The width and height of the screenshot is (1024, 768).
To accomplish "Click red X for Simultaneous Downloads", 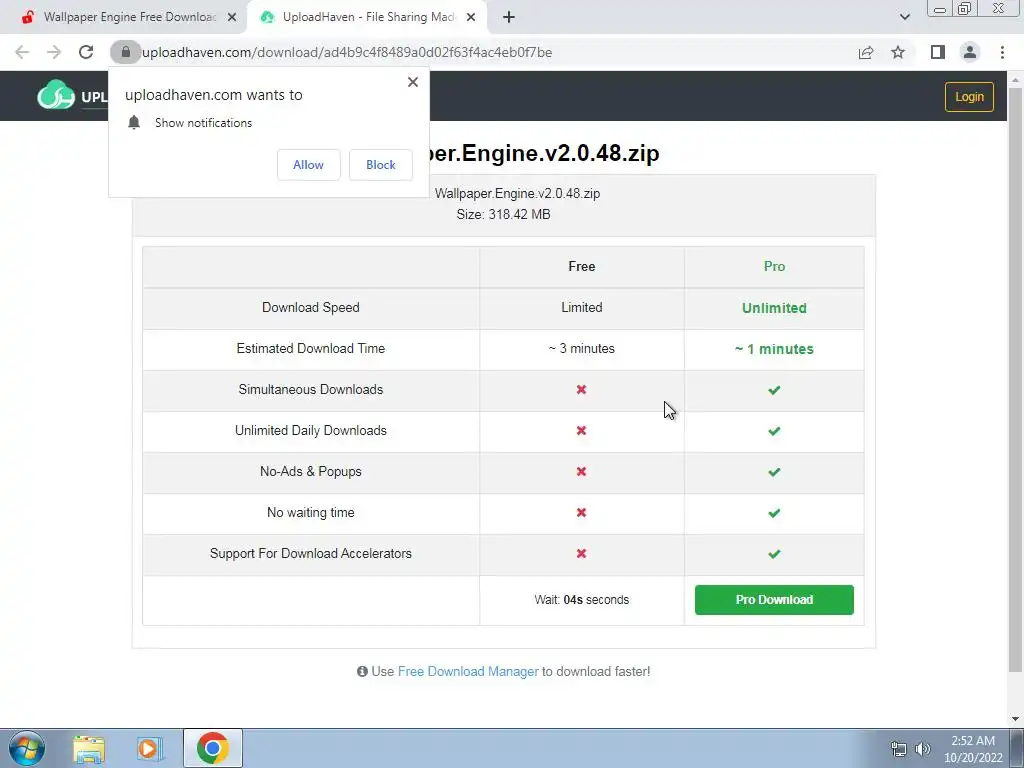I will (581, 389).
